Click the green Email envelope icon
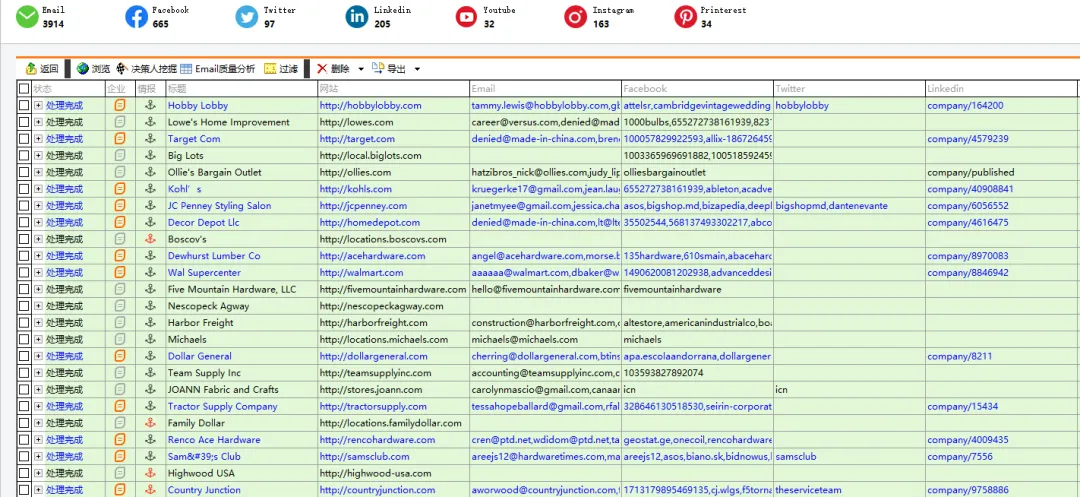 pyautogui.click(x=28, y=17)
